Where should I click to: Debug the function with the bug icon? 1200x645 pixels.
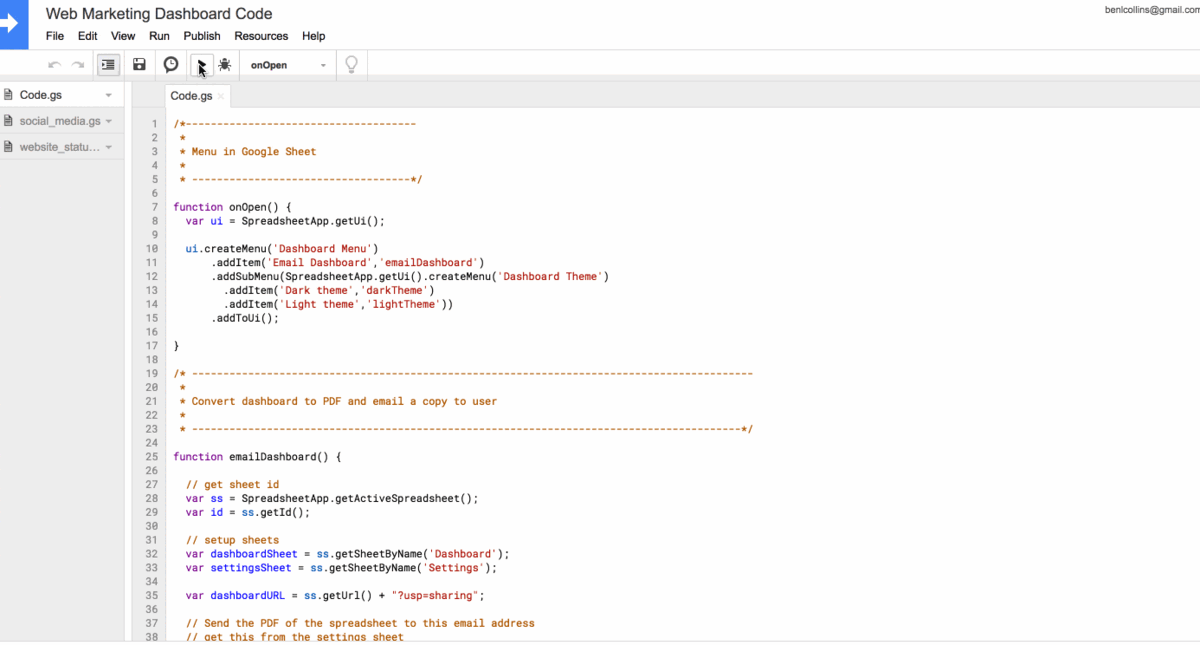click(225, 65)
